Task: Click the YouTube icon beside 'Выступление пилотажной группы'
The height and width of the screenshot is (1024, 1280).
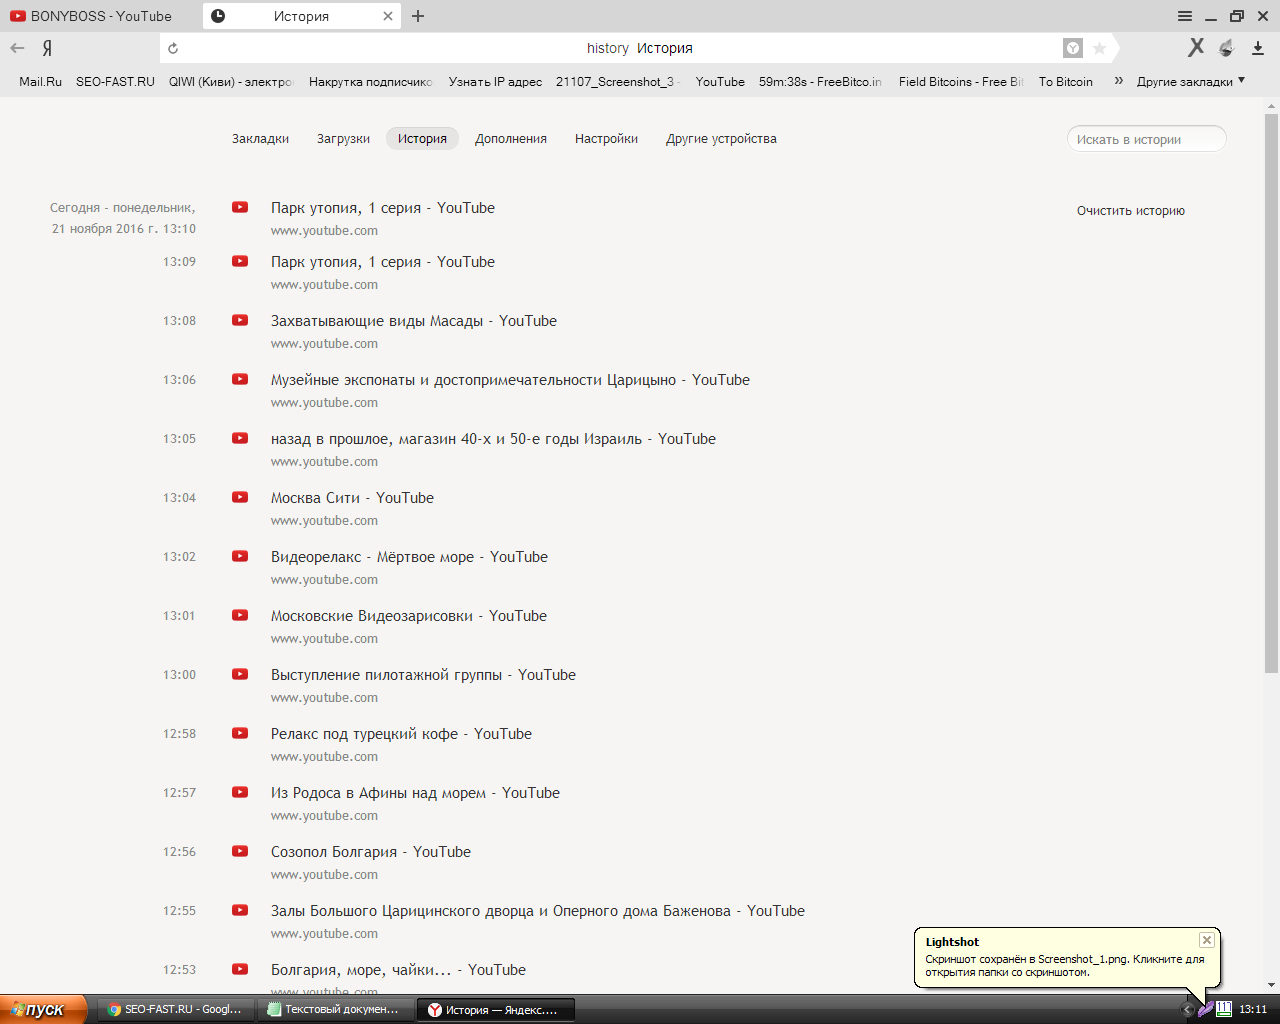Action: (x=240, y=674)
